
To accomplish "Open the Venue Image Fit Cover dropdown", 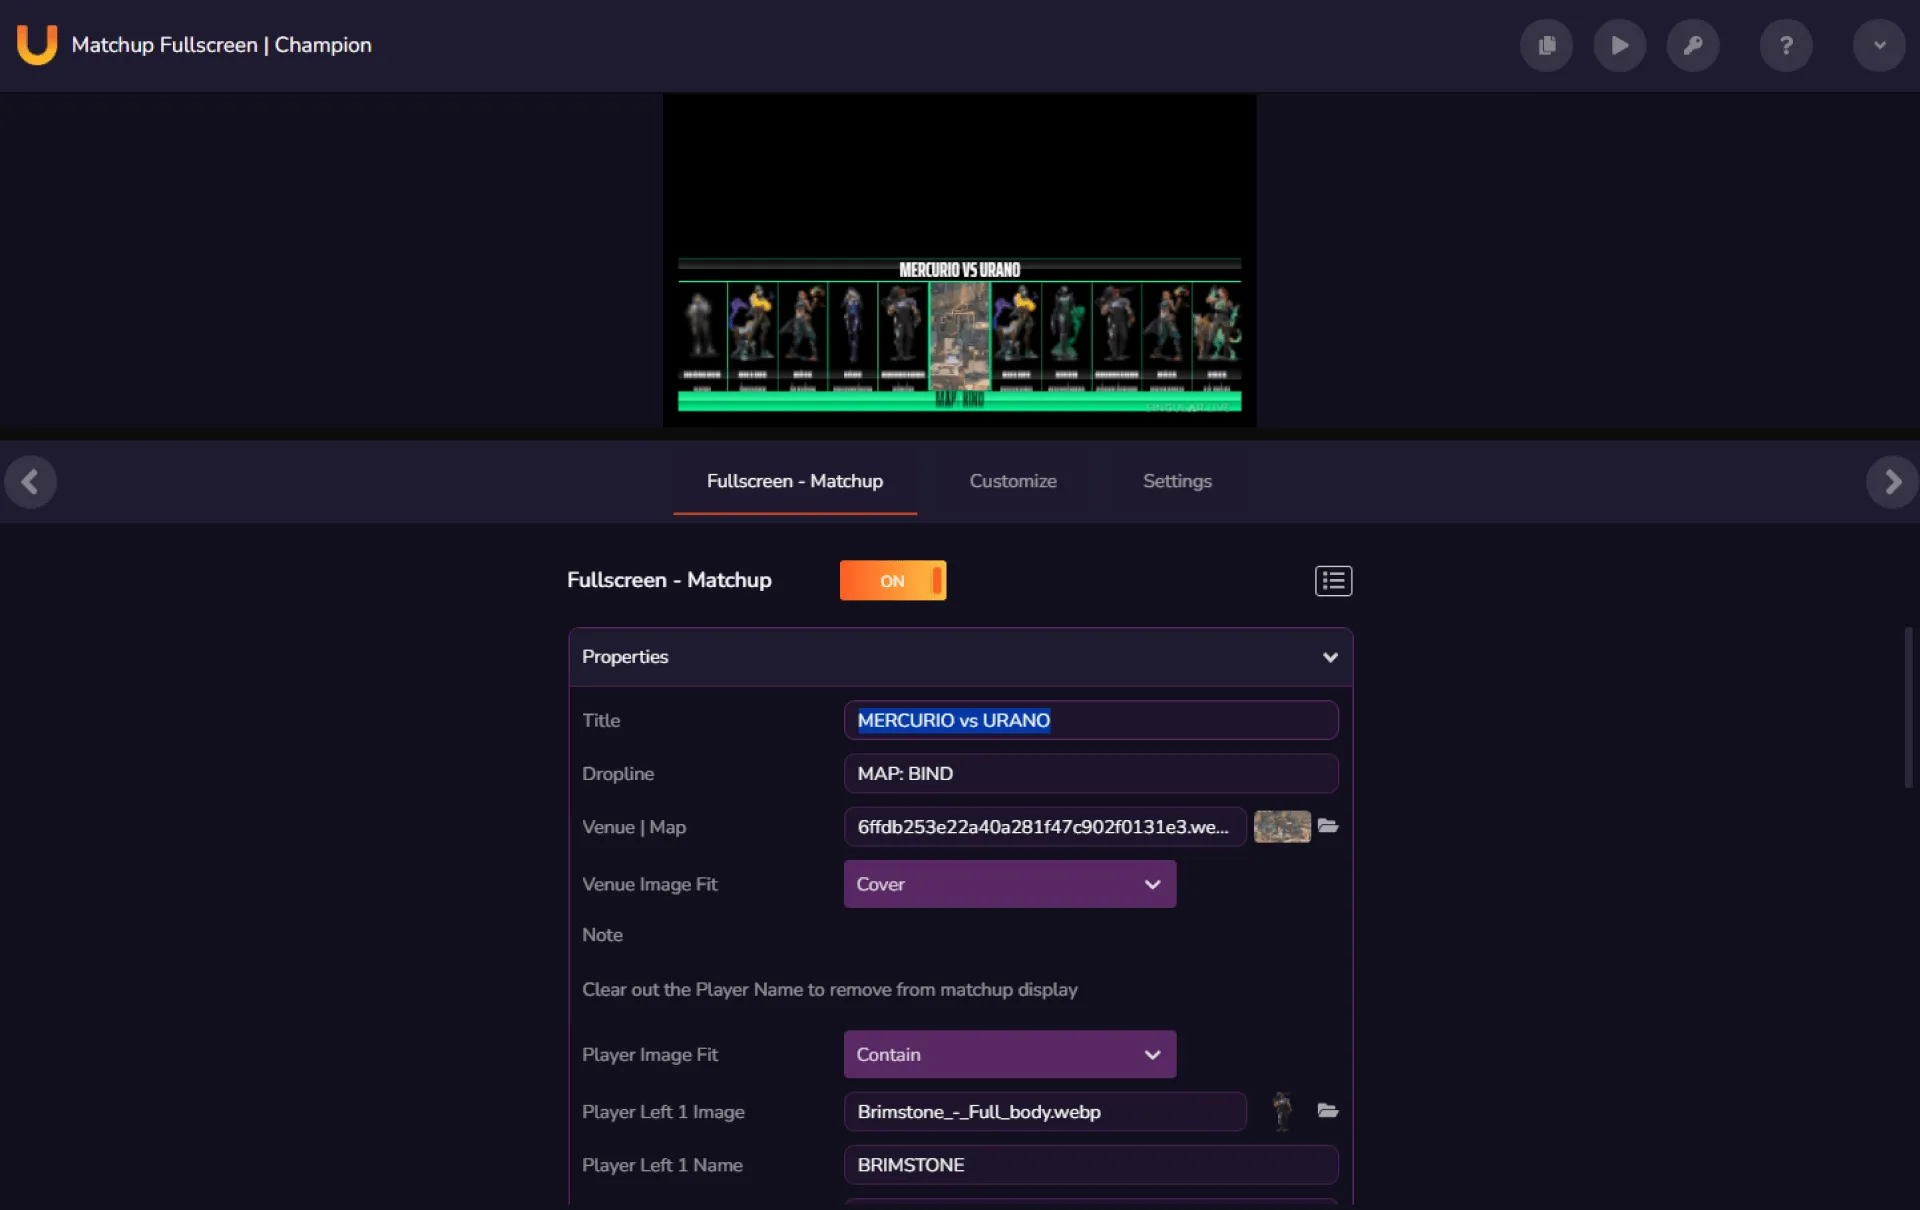I will (1010, 884).
